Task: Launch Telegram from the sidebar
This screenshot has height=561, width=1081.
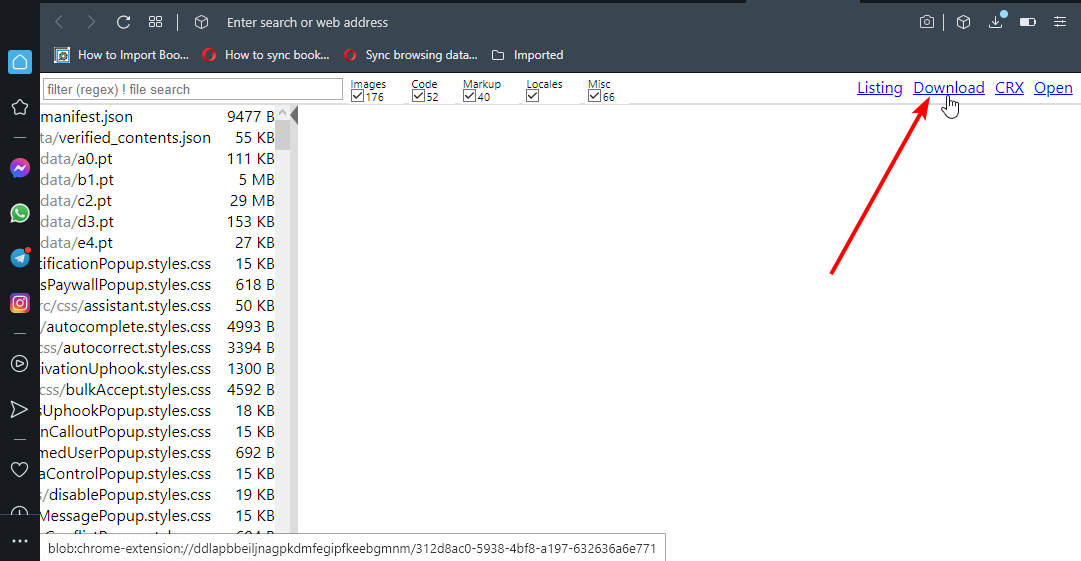Action: point(19,258)
